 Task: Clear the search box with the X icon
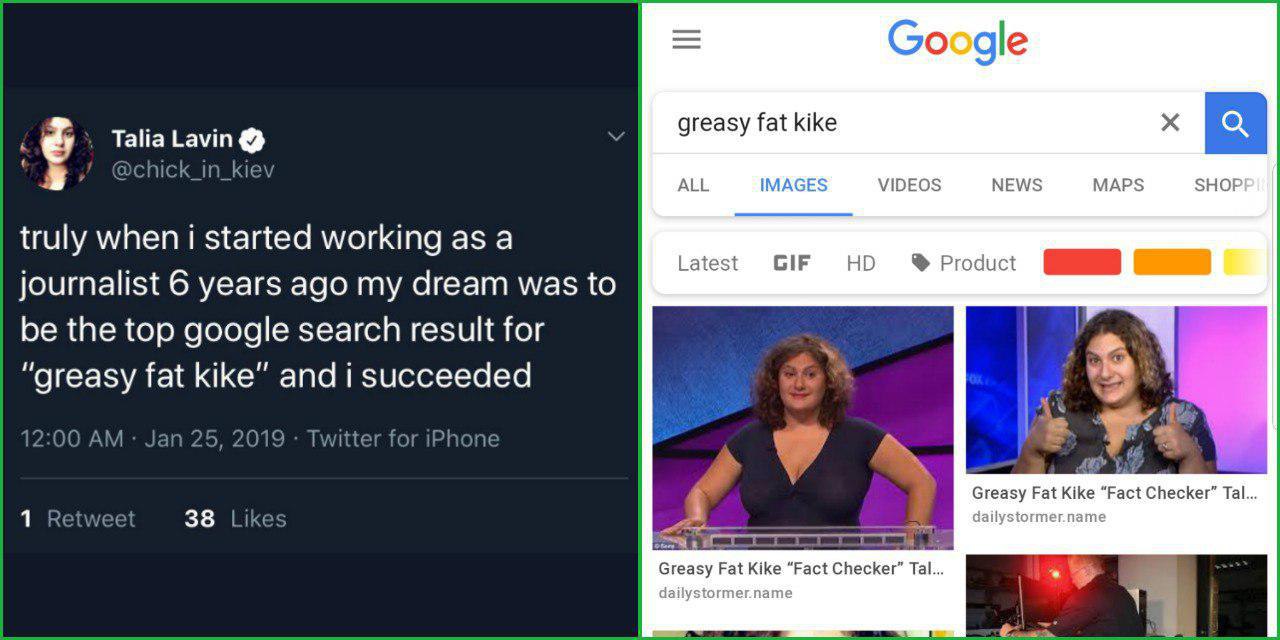(x=1170, y=123)
